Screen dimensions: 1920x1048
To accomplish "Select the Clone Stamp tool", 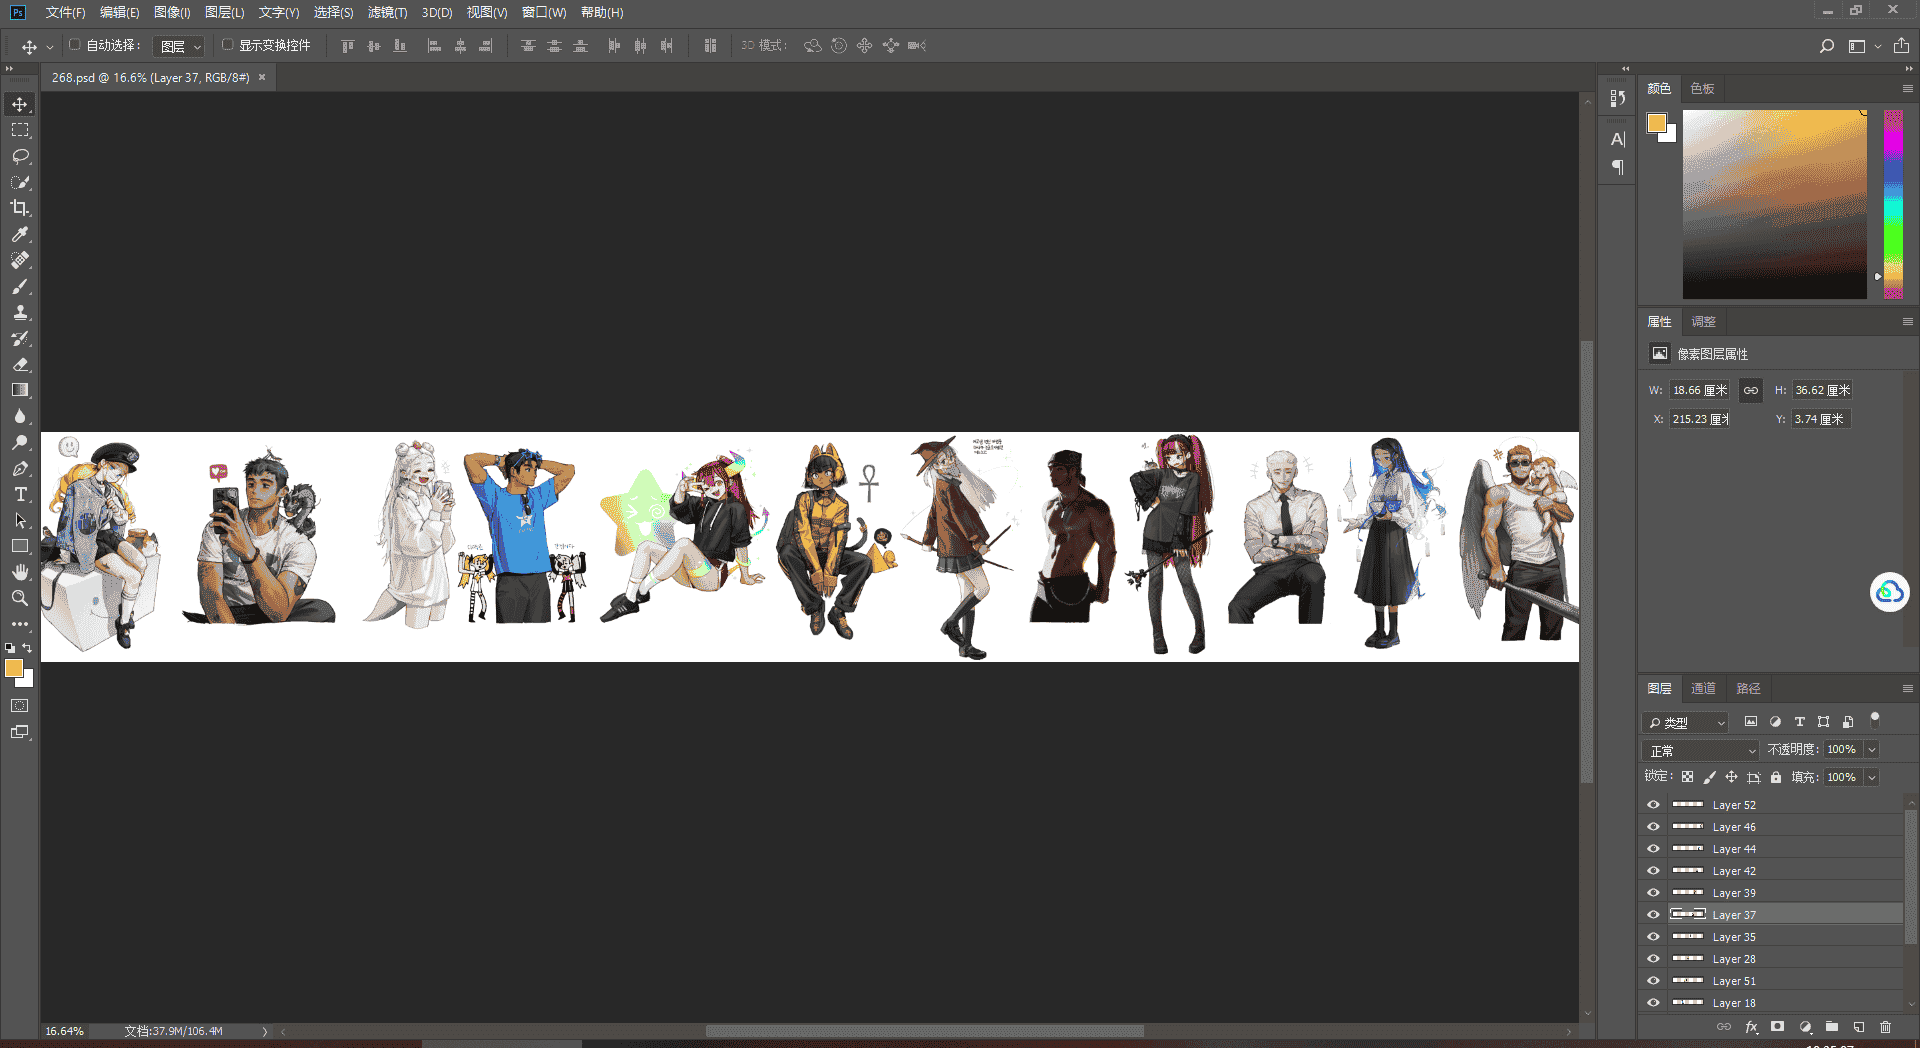I will coord(20,312).
